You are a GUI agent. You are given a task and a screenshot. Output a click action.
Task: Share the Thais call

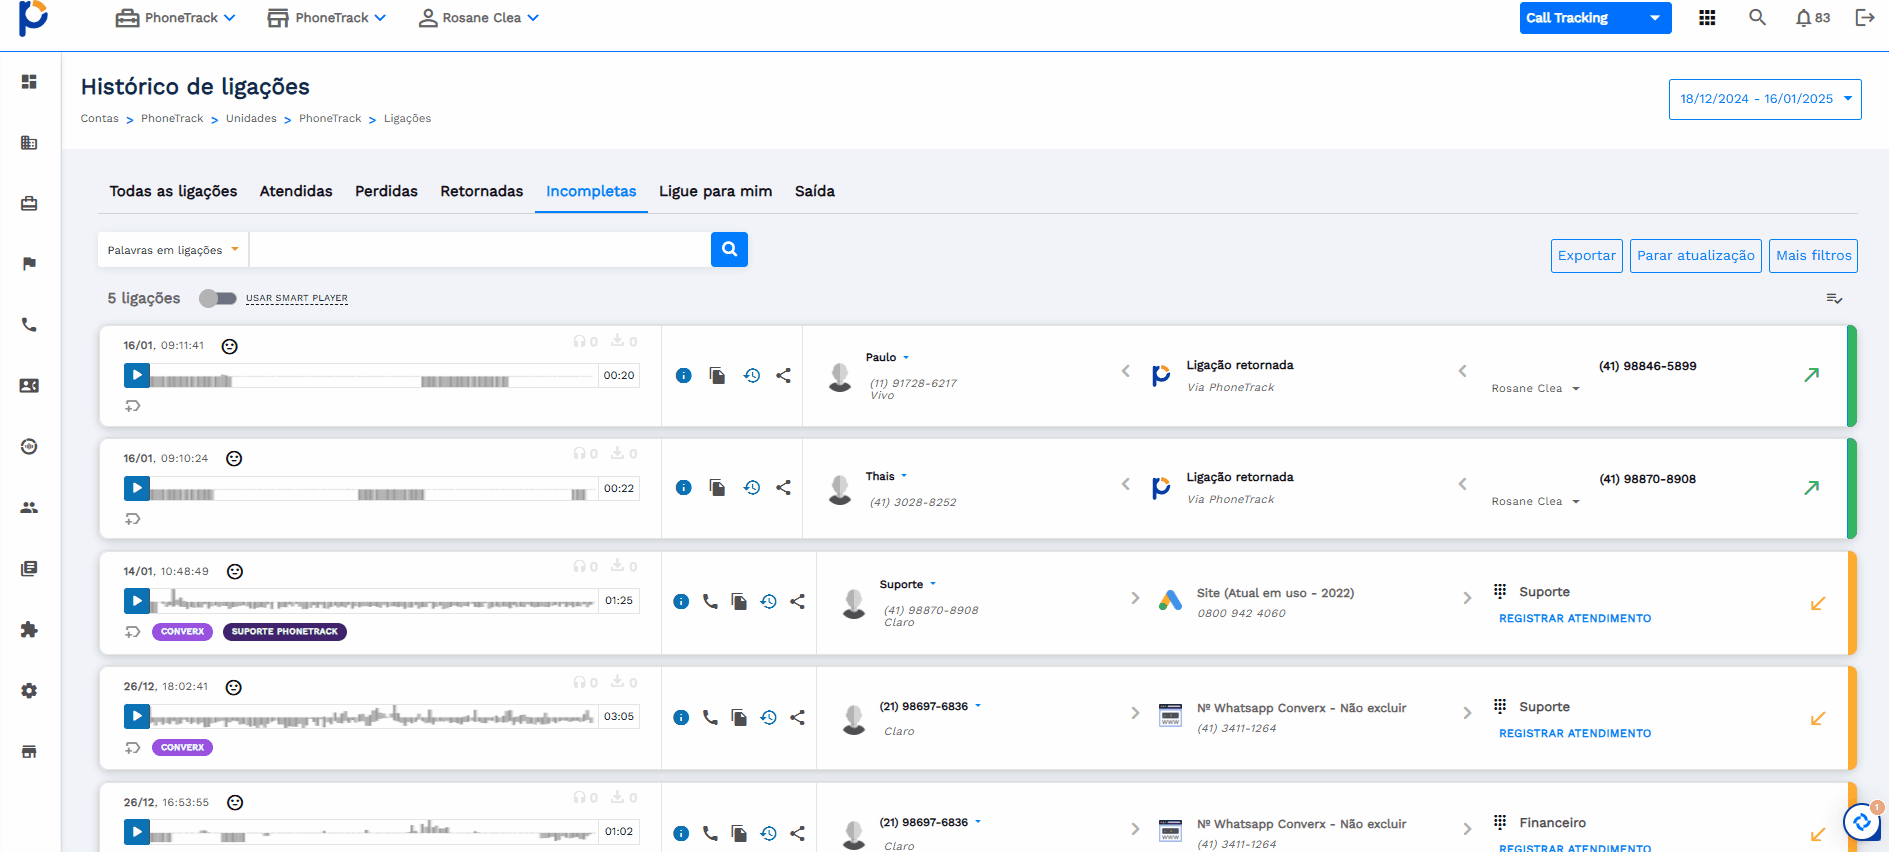(x=784, y=488)
